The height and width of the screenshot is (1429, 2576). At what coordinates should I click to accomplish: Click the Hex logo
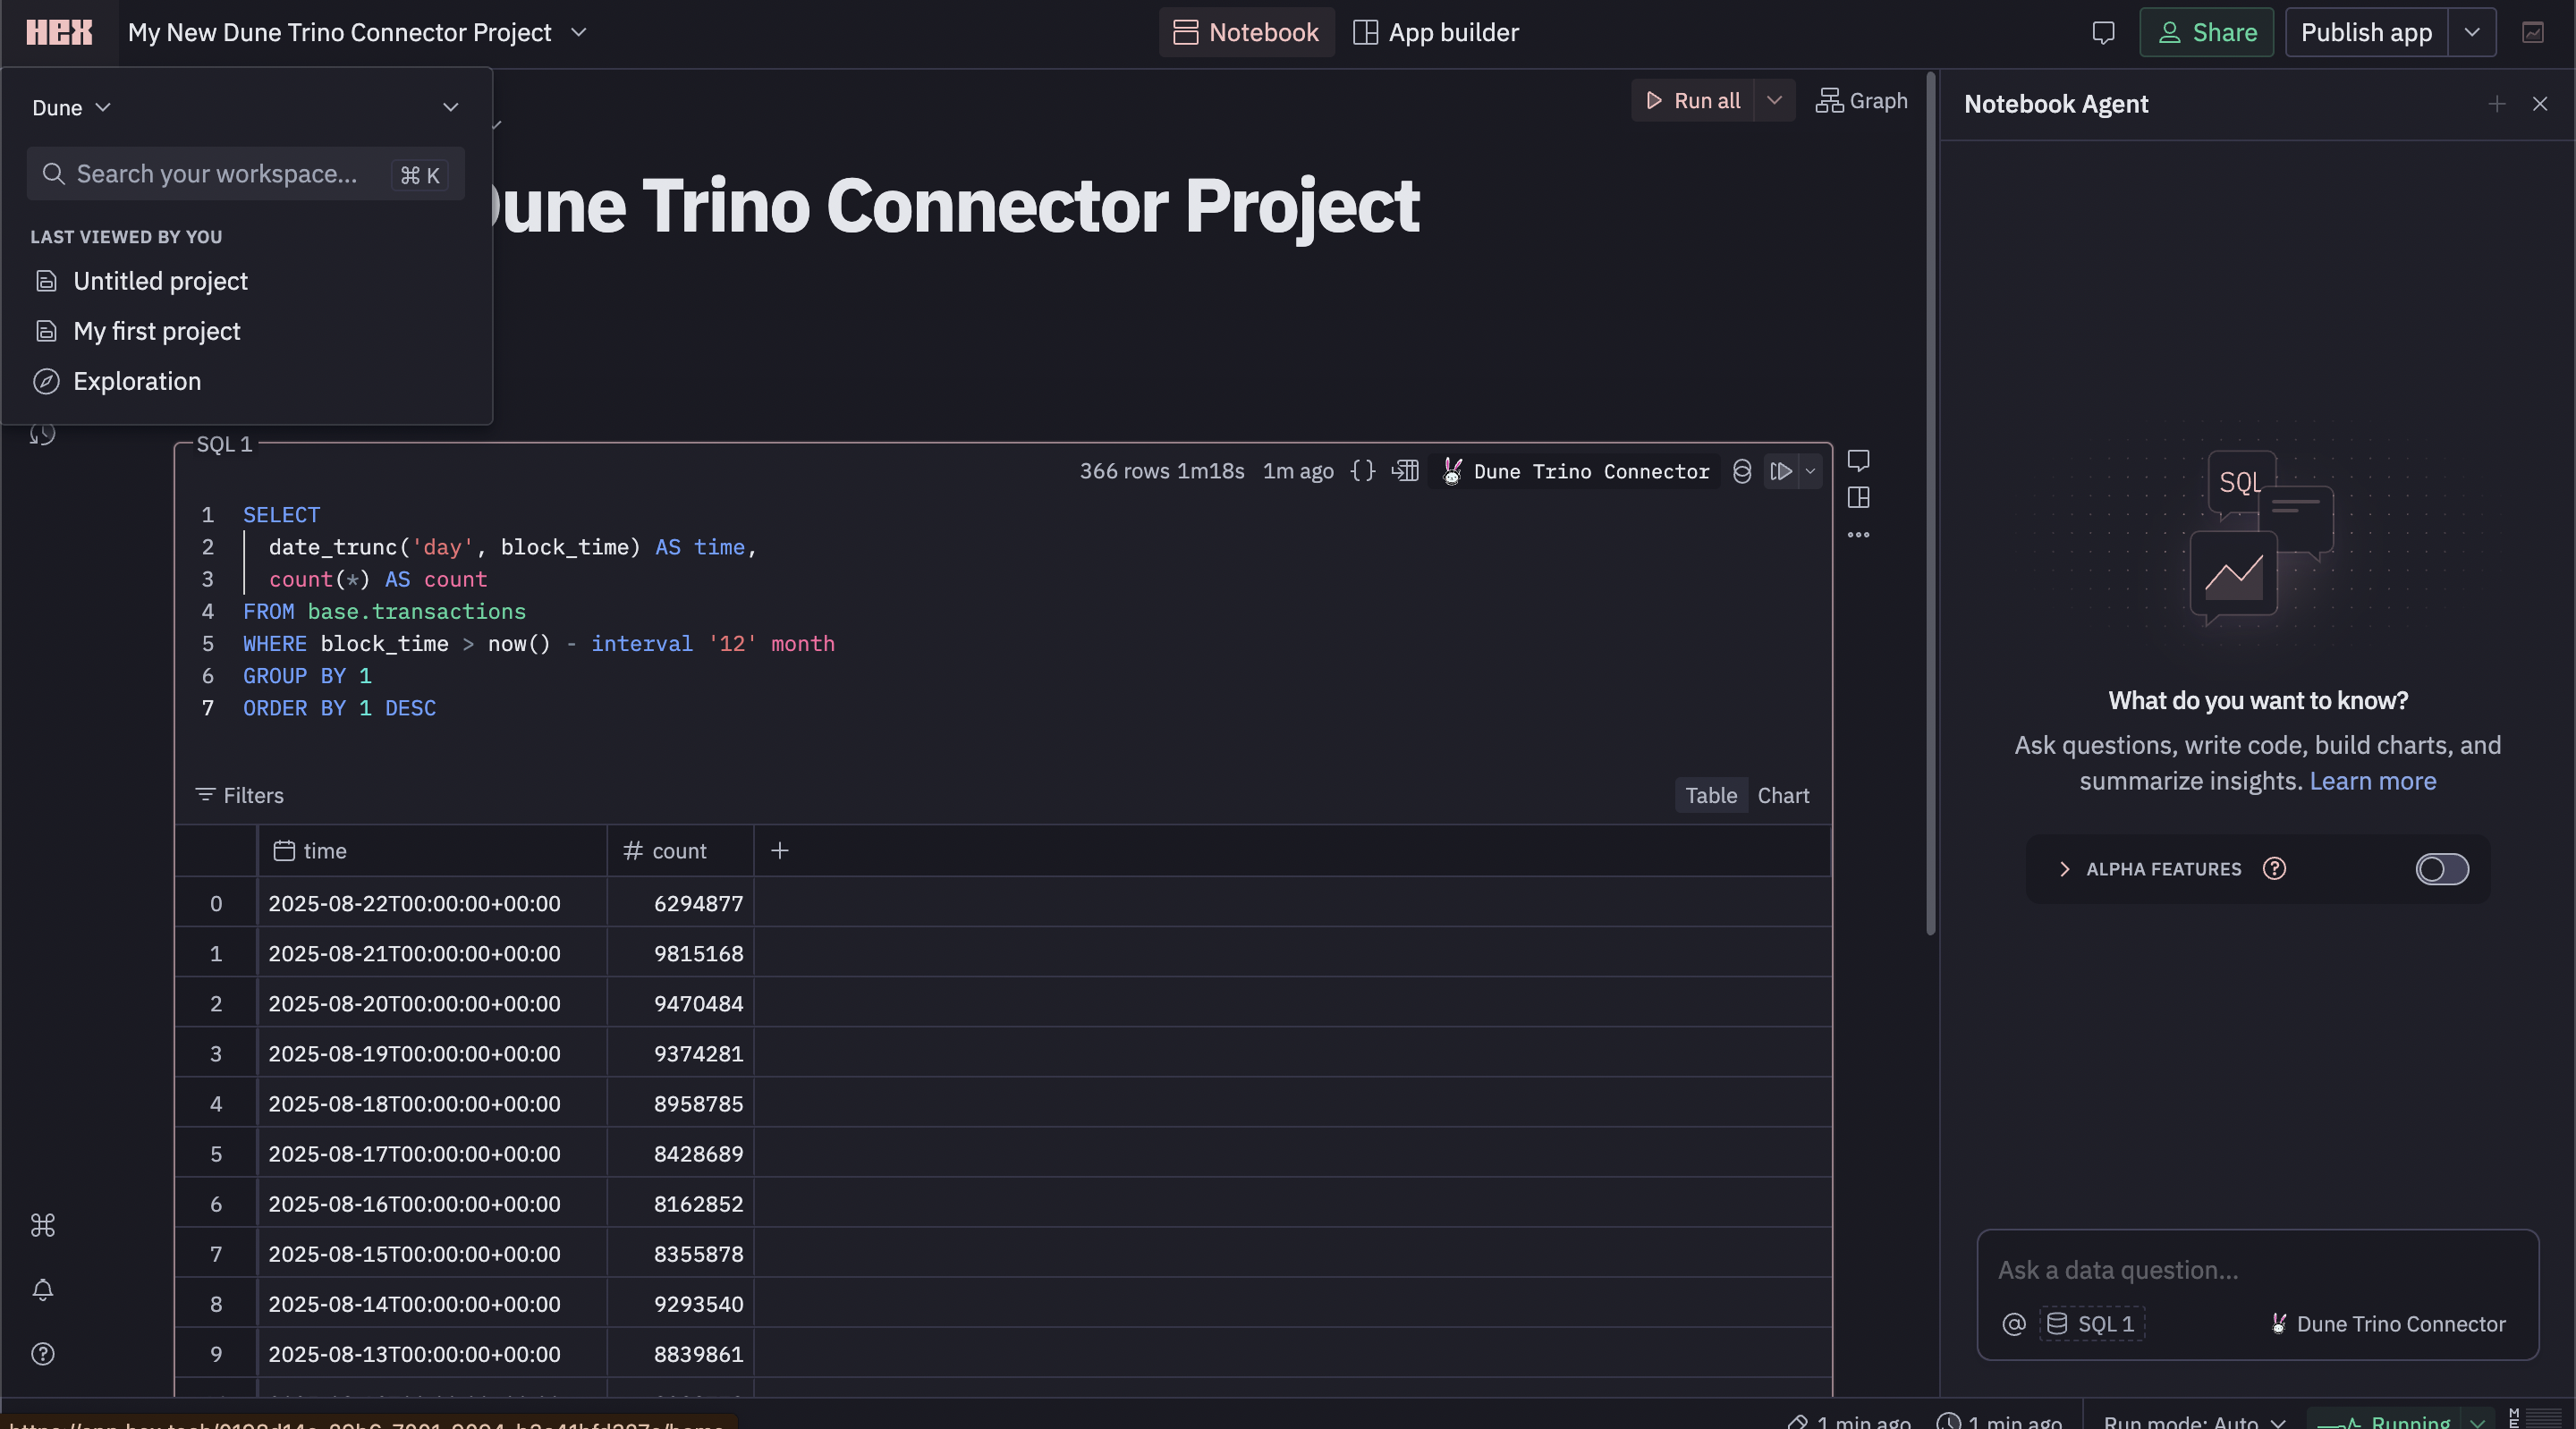point(57,31)
